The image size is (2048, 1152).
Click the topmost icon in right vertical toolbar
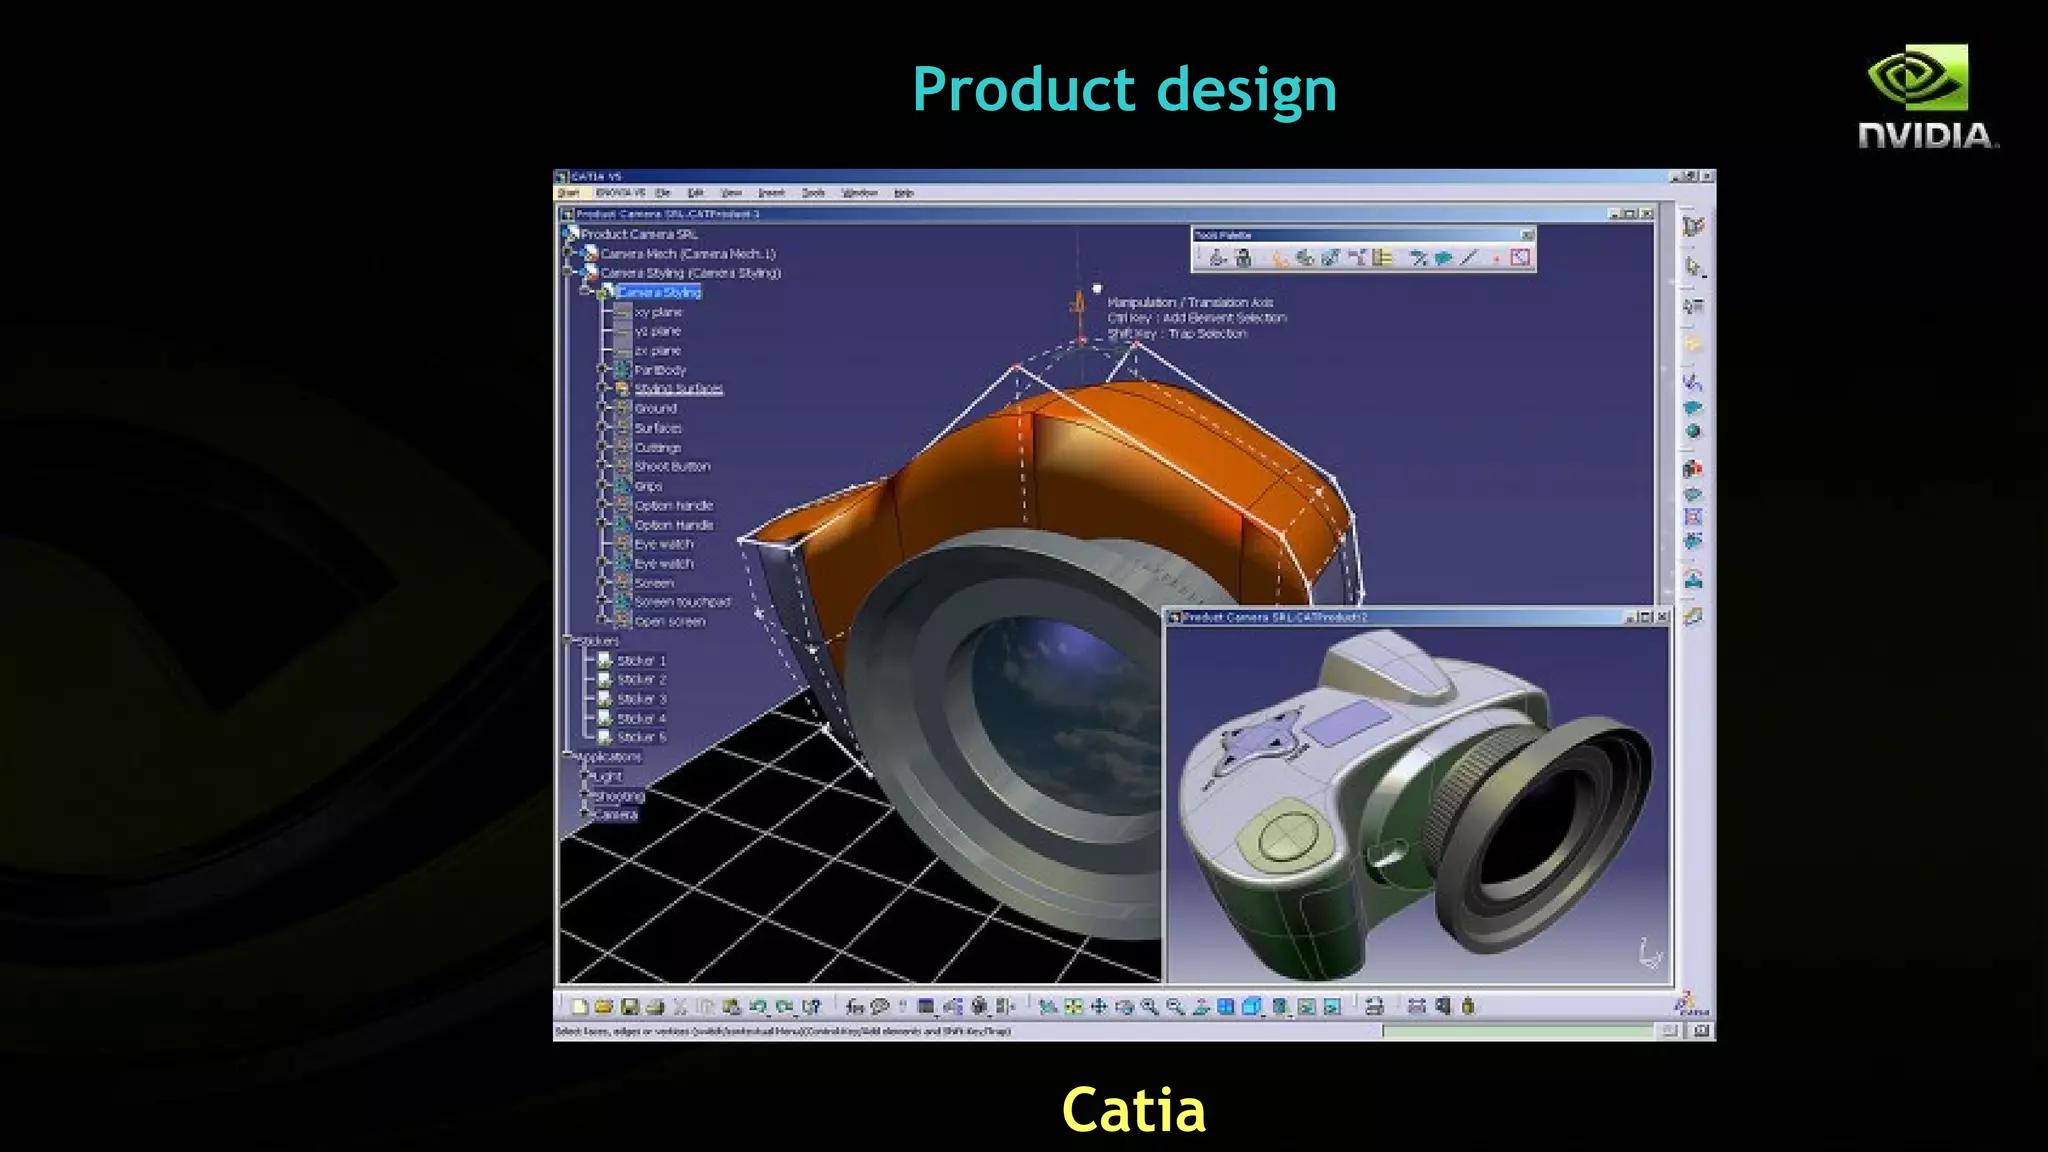1693,226
